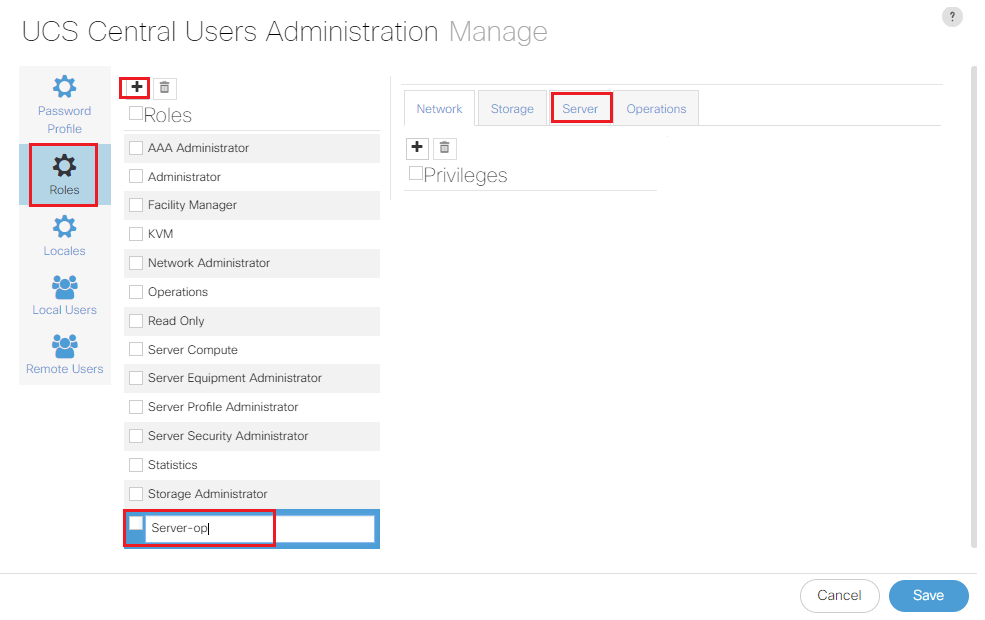Open the Locales gear icon
Viewport: 985px width, 620px height.
(x=64, y=227)
